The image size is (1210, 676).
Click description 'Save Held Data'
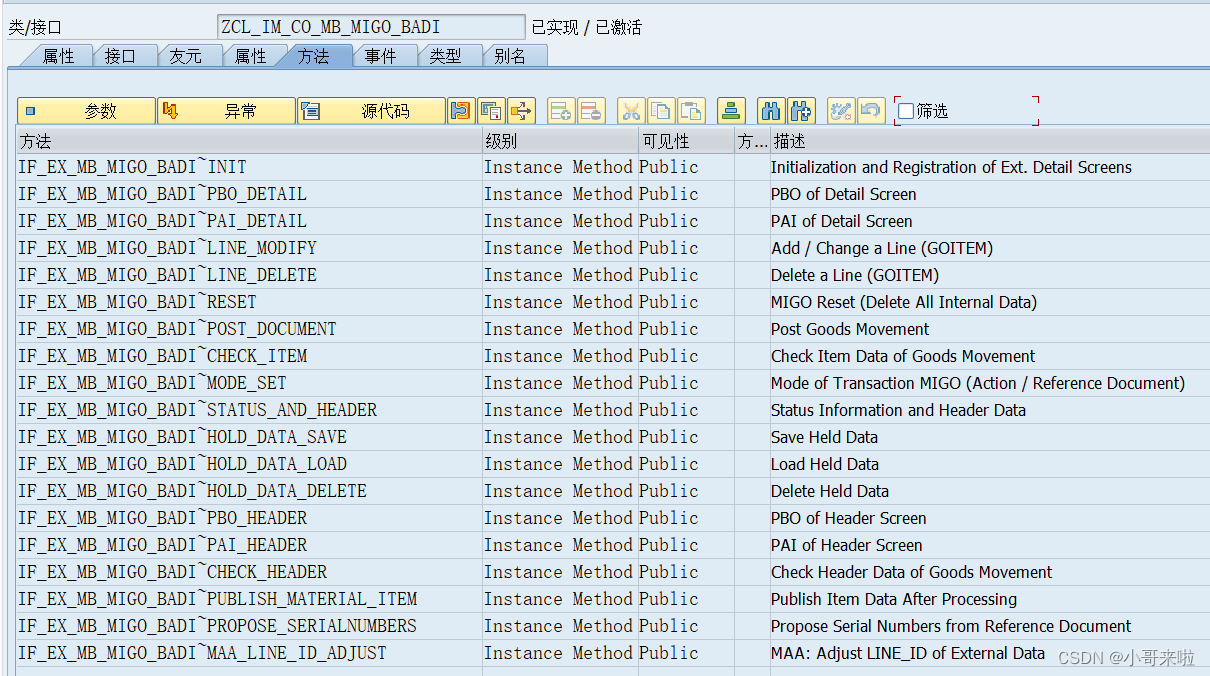tap(824, 437)
